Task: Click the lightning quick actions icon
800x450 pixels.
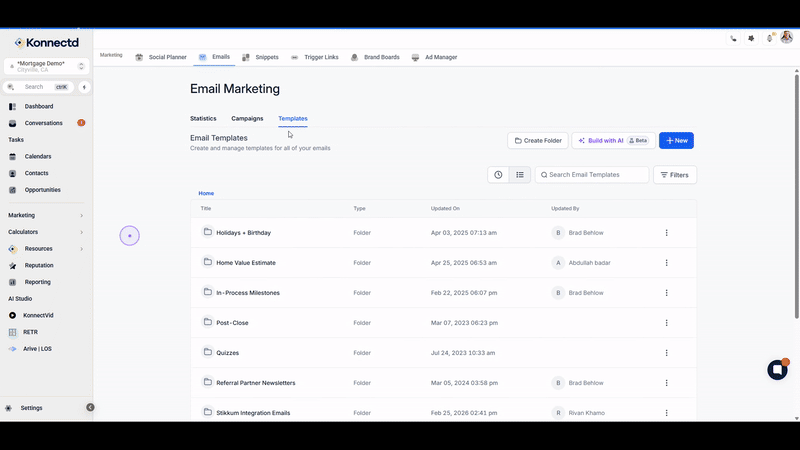Action: [x=84, y=87]
